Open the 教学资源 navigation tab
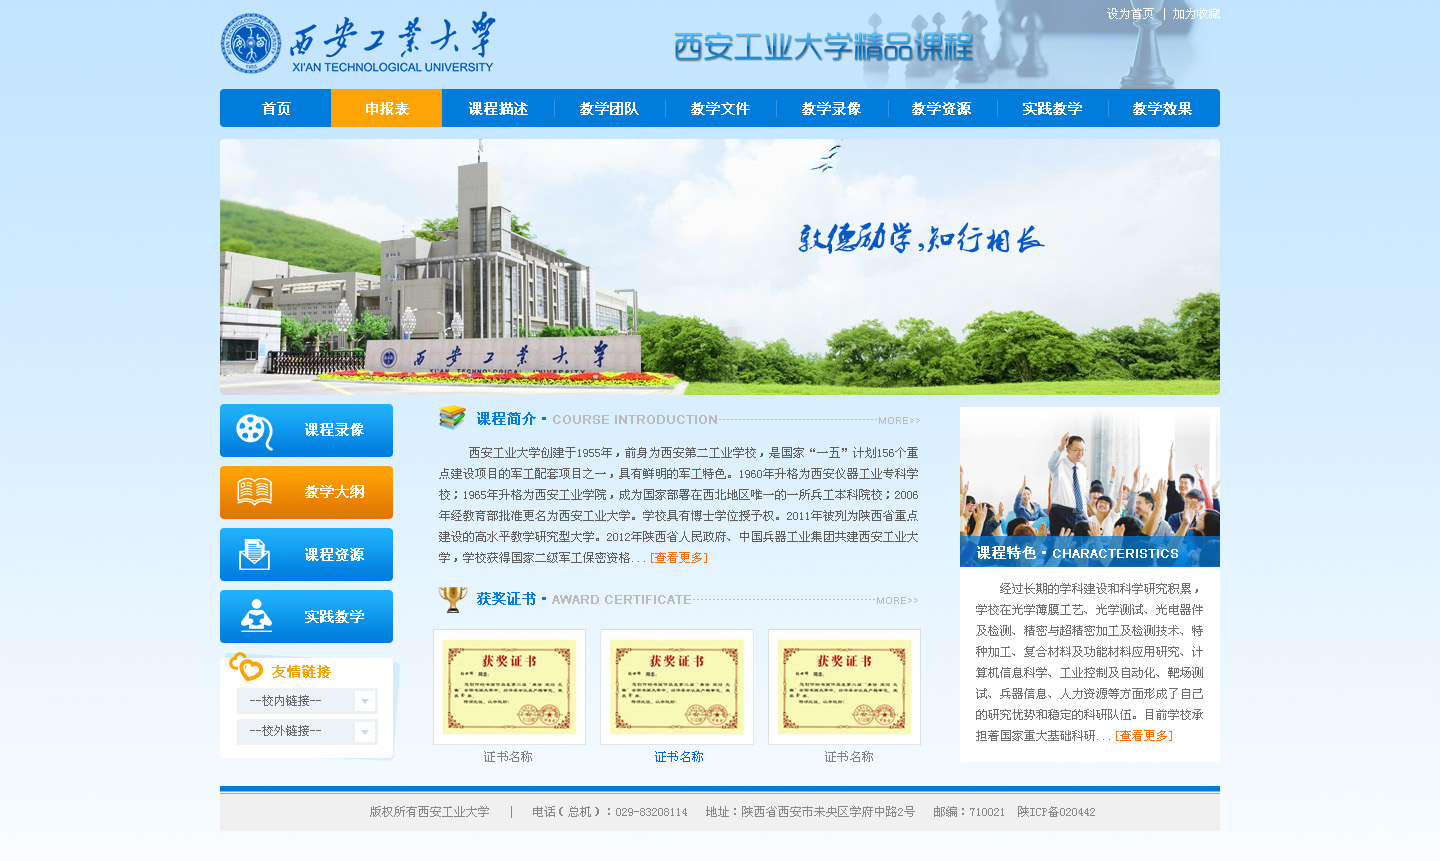The width and height of the screenshot is (1440, 861). tap(941, 108)
